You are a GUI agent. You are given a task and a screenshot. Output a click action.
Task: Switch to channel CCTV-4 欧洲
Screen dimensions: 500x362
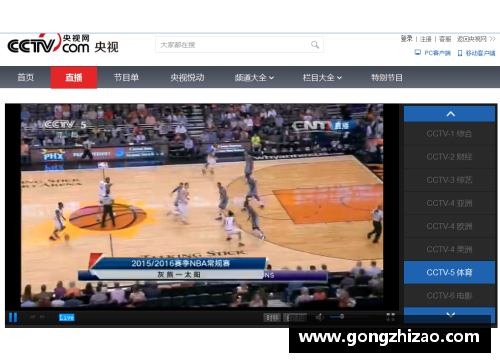[x=449, y=226]
